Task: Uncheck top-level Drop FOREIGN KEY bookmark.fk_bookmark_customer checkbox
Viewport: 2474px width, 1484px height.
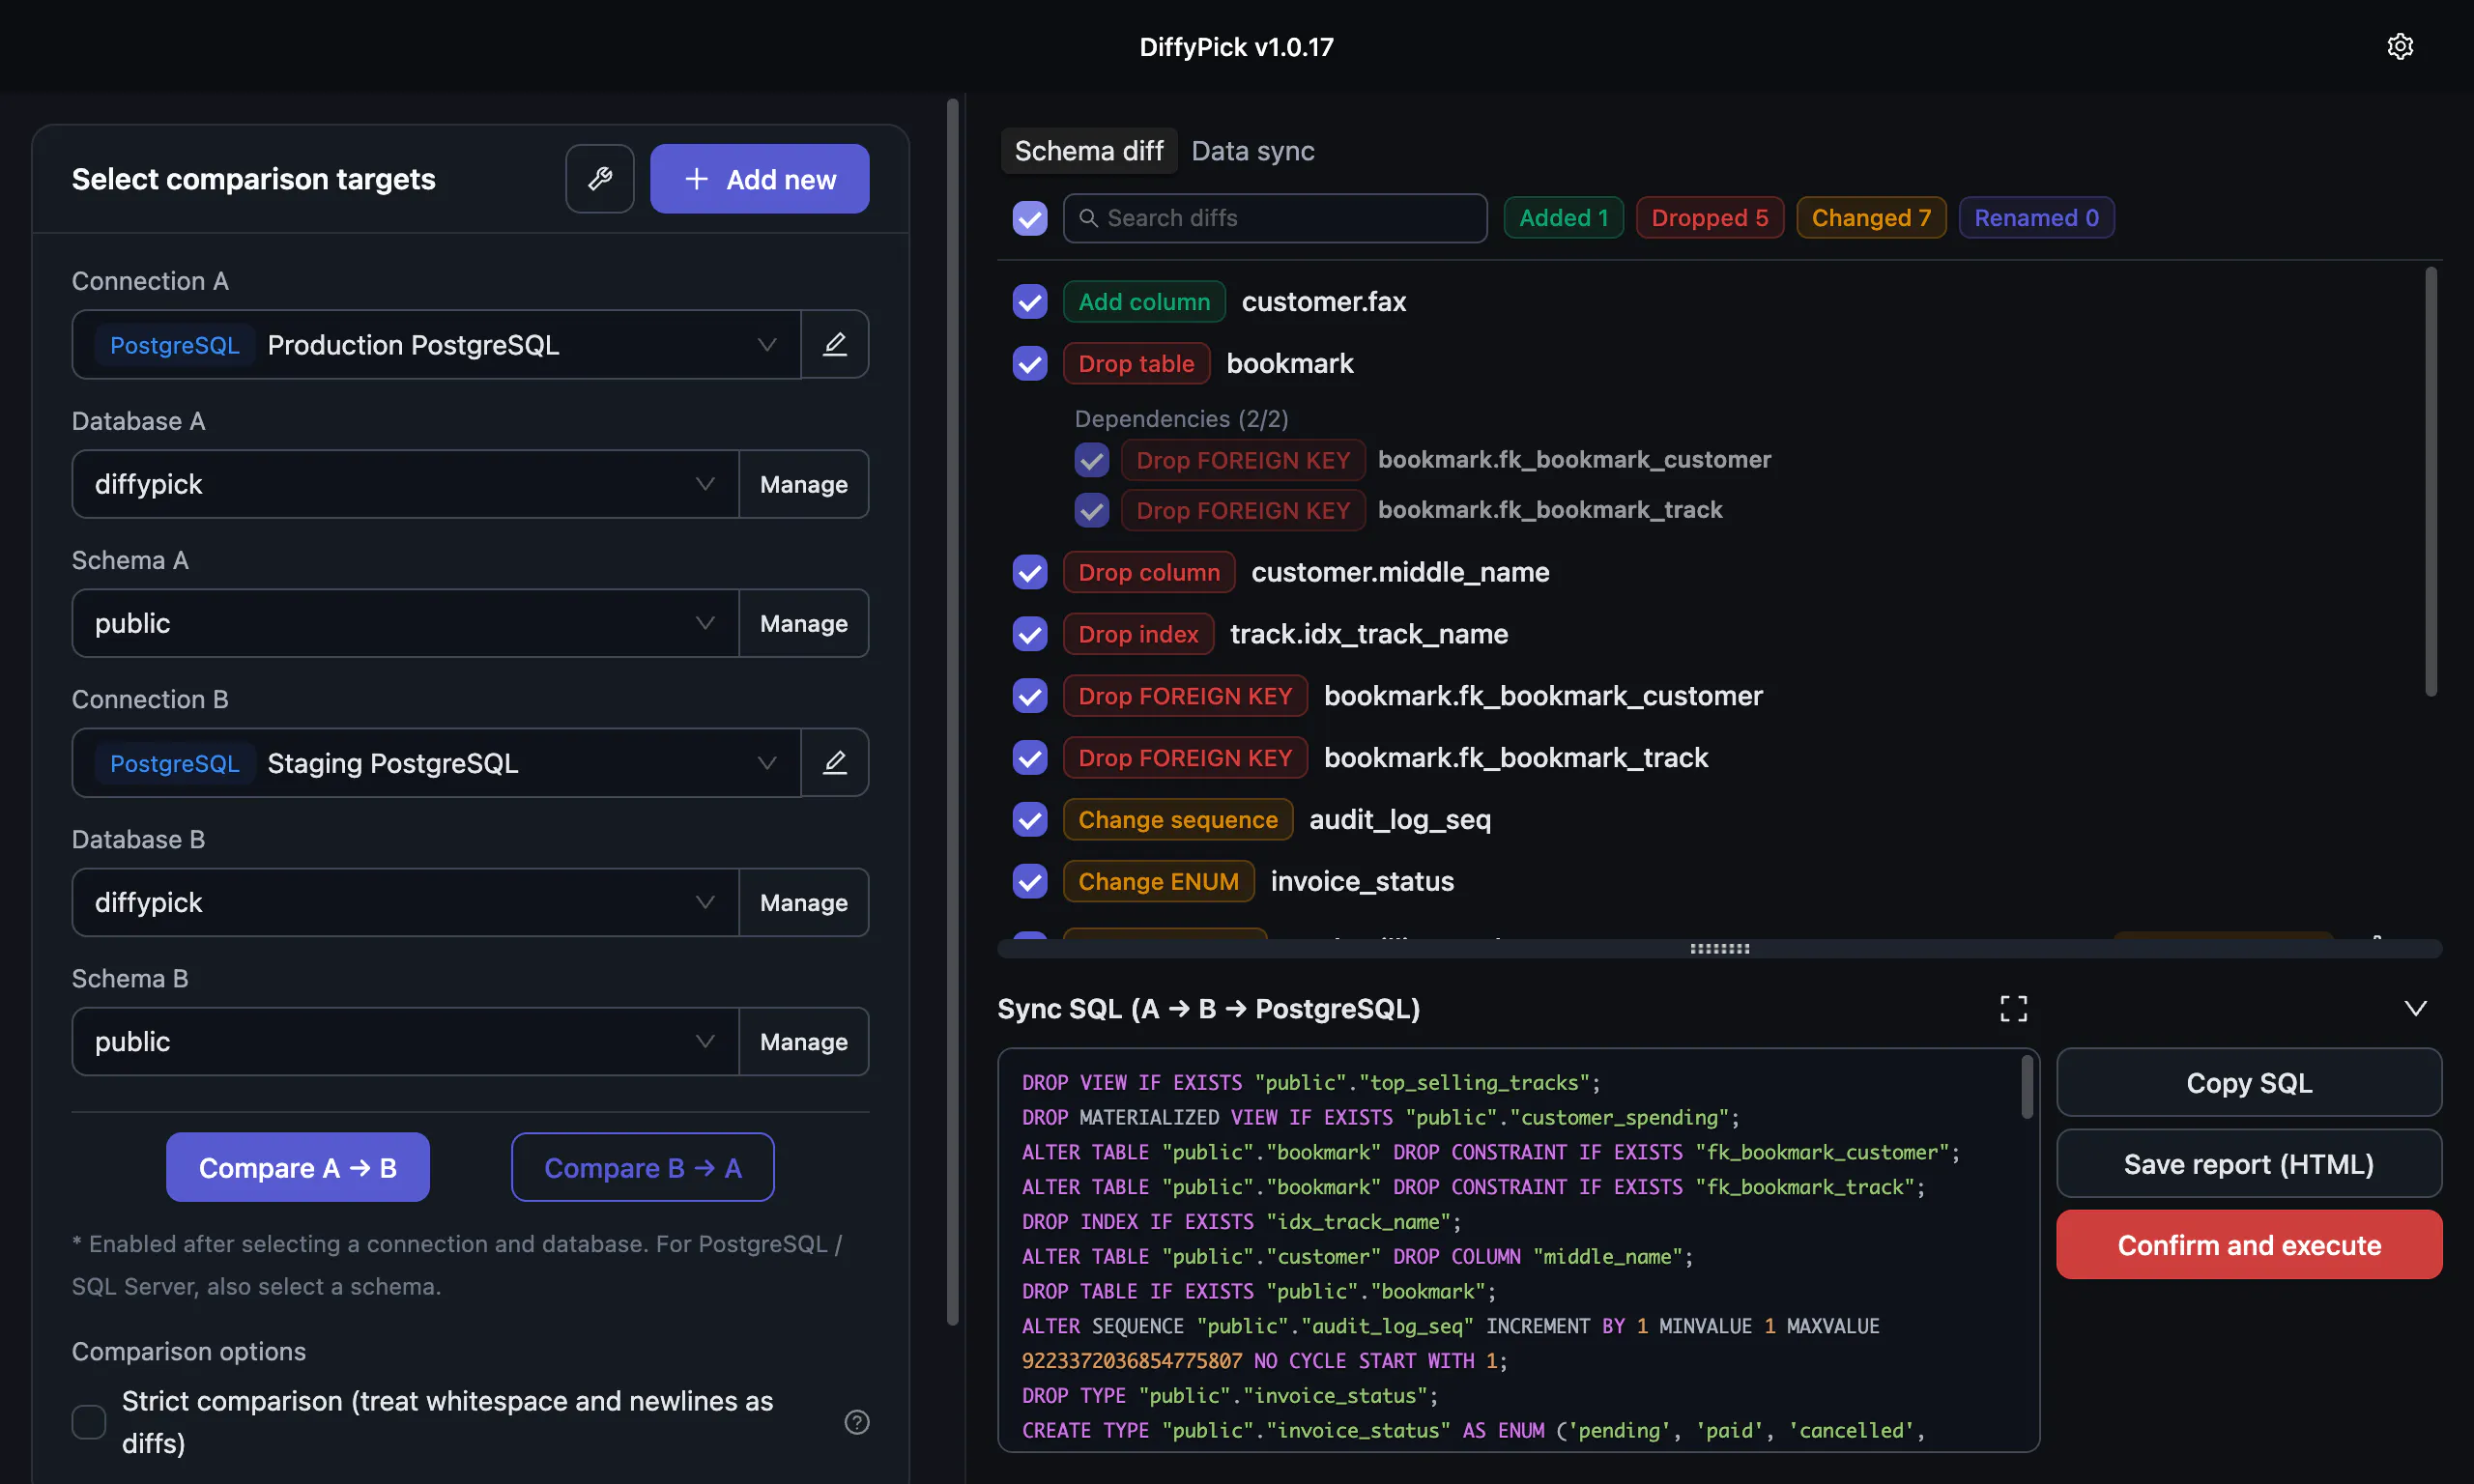Action: [x=1030, y=696]
